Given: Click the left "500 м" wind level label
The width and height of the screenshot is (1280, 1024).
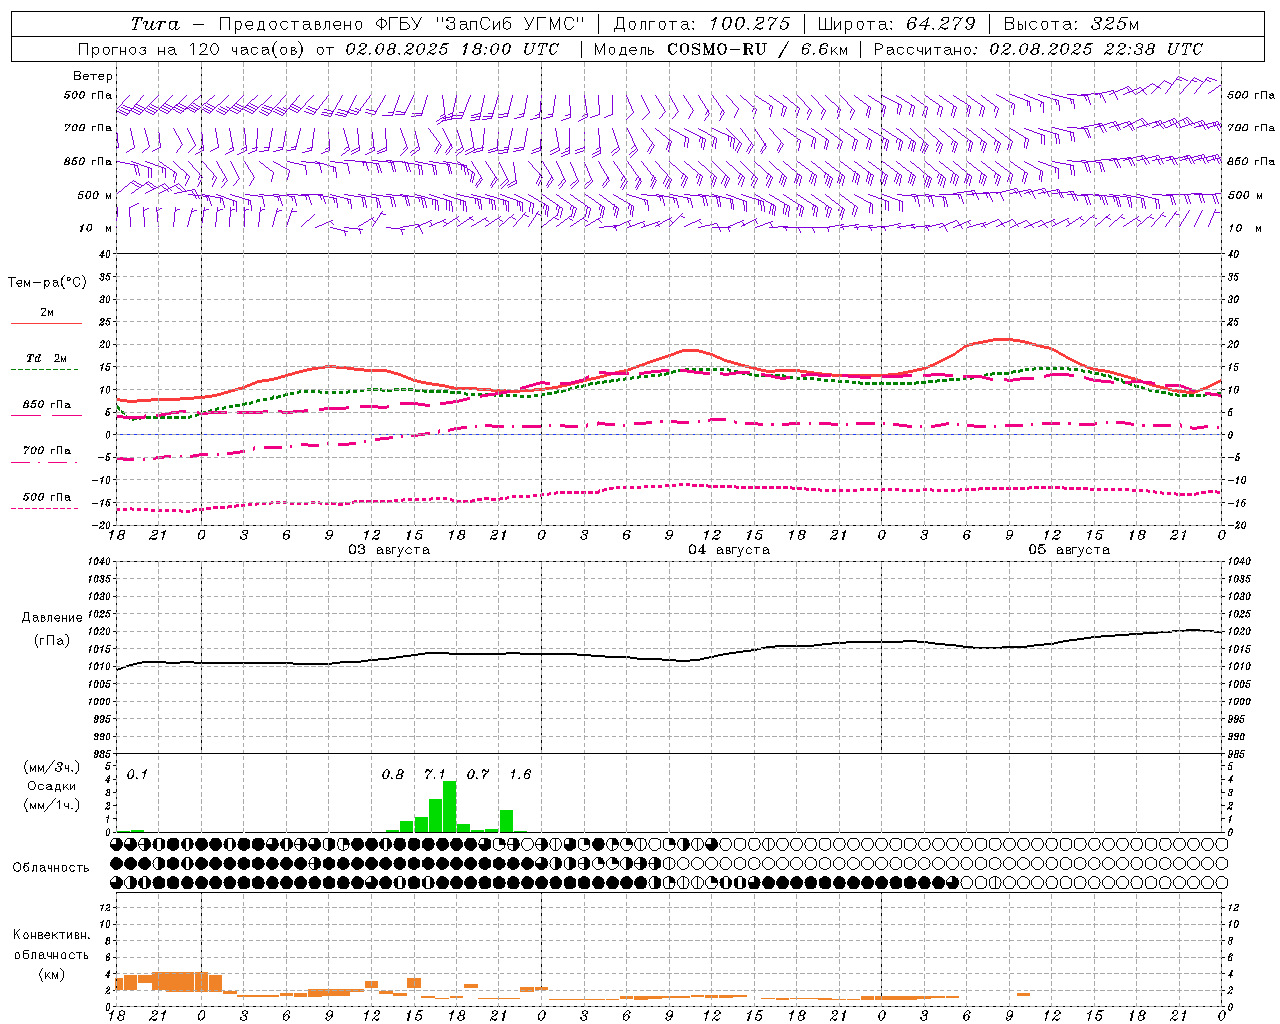Looking at the screenshot, I should pos(95,195).
